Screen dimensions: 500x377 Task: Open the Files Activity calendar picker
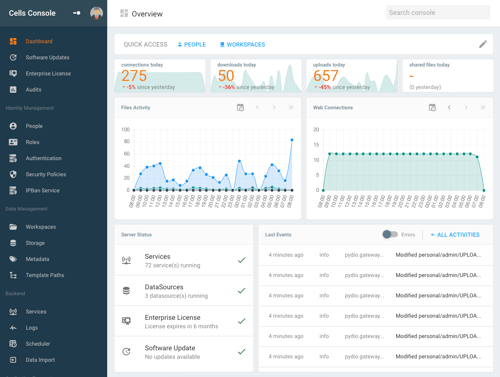coord(240,107)
